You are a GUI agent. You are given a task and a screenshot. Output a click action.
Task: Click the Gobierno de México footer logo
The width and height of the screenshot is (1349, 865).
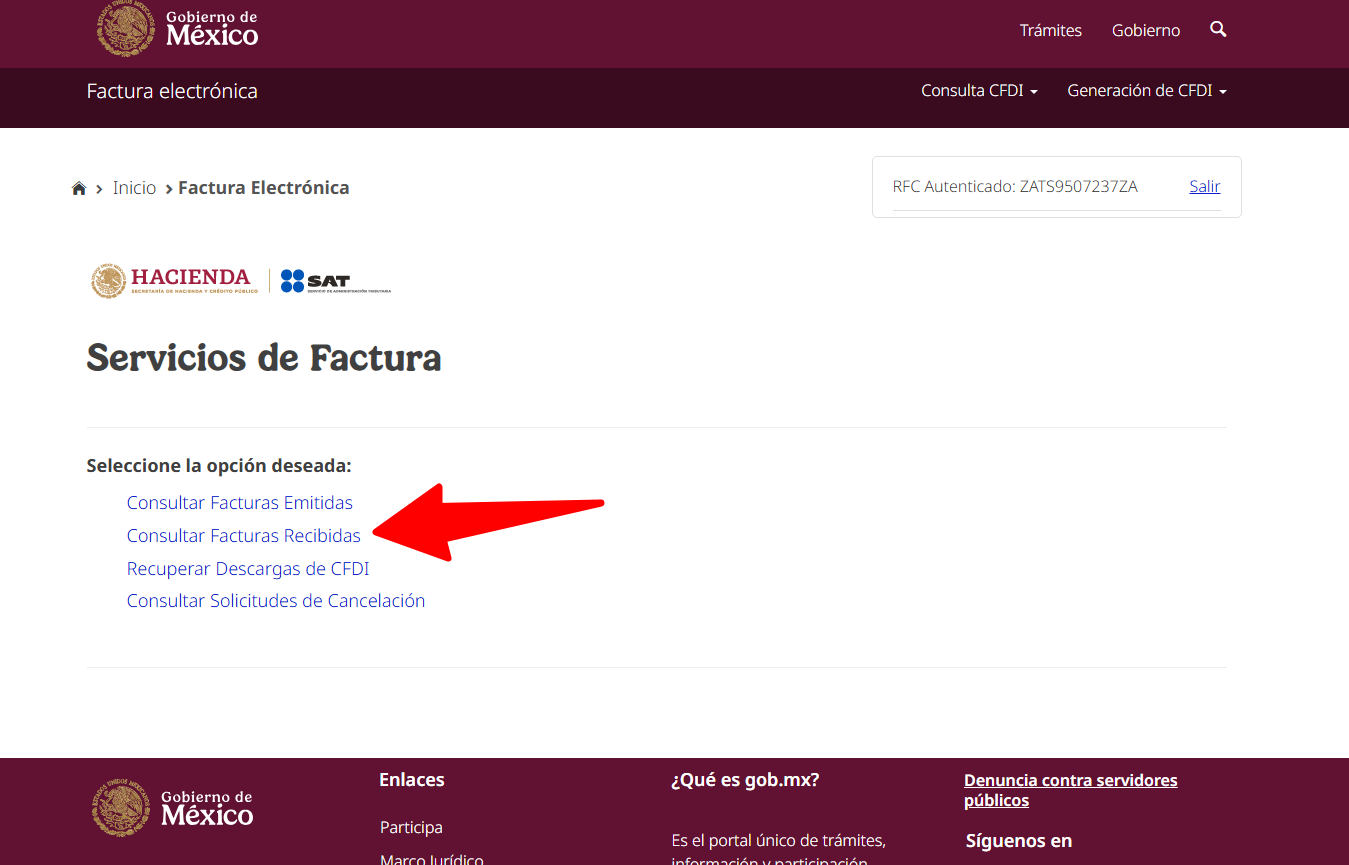(173, 808)
